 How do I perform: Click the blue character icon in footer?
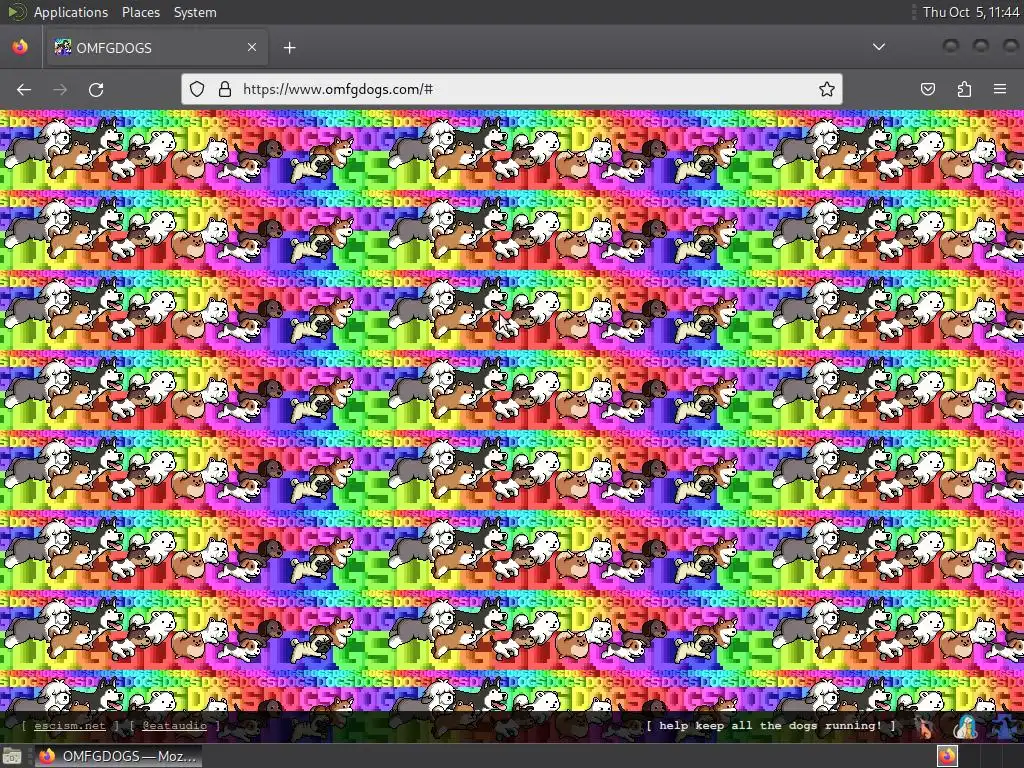(1006, 727)
